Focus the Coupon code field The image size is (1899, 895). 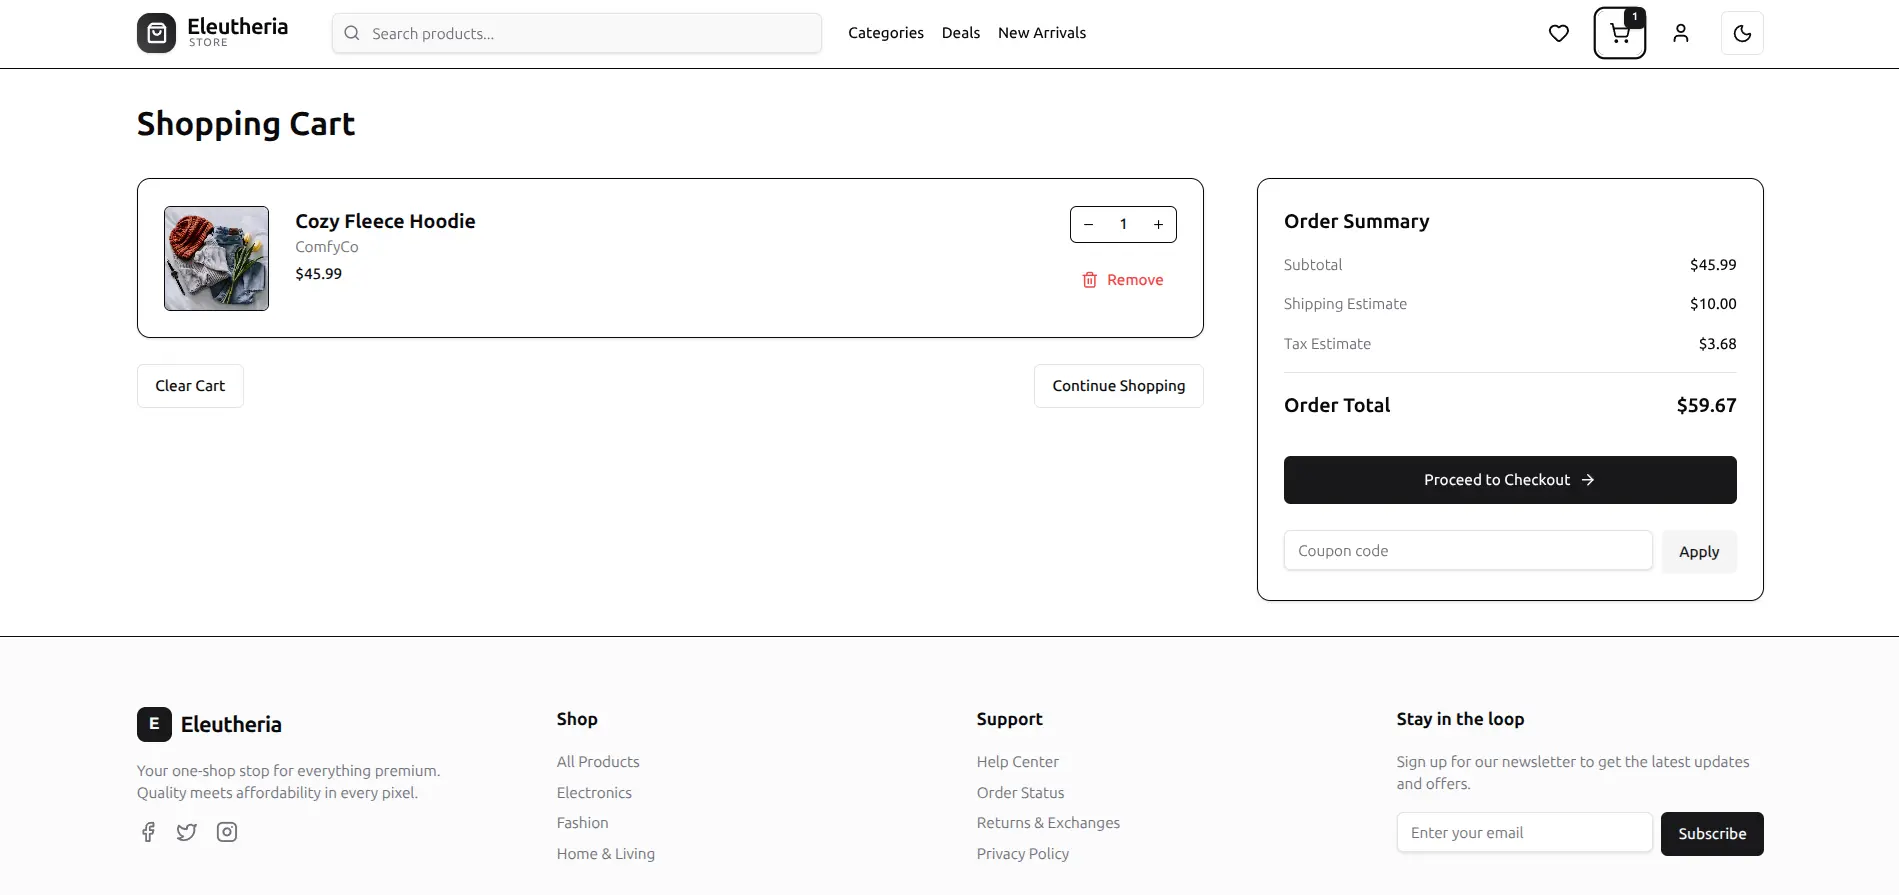coord(1467,551)
